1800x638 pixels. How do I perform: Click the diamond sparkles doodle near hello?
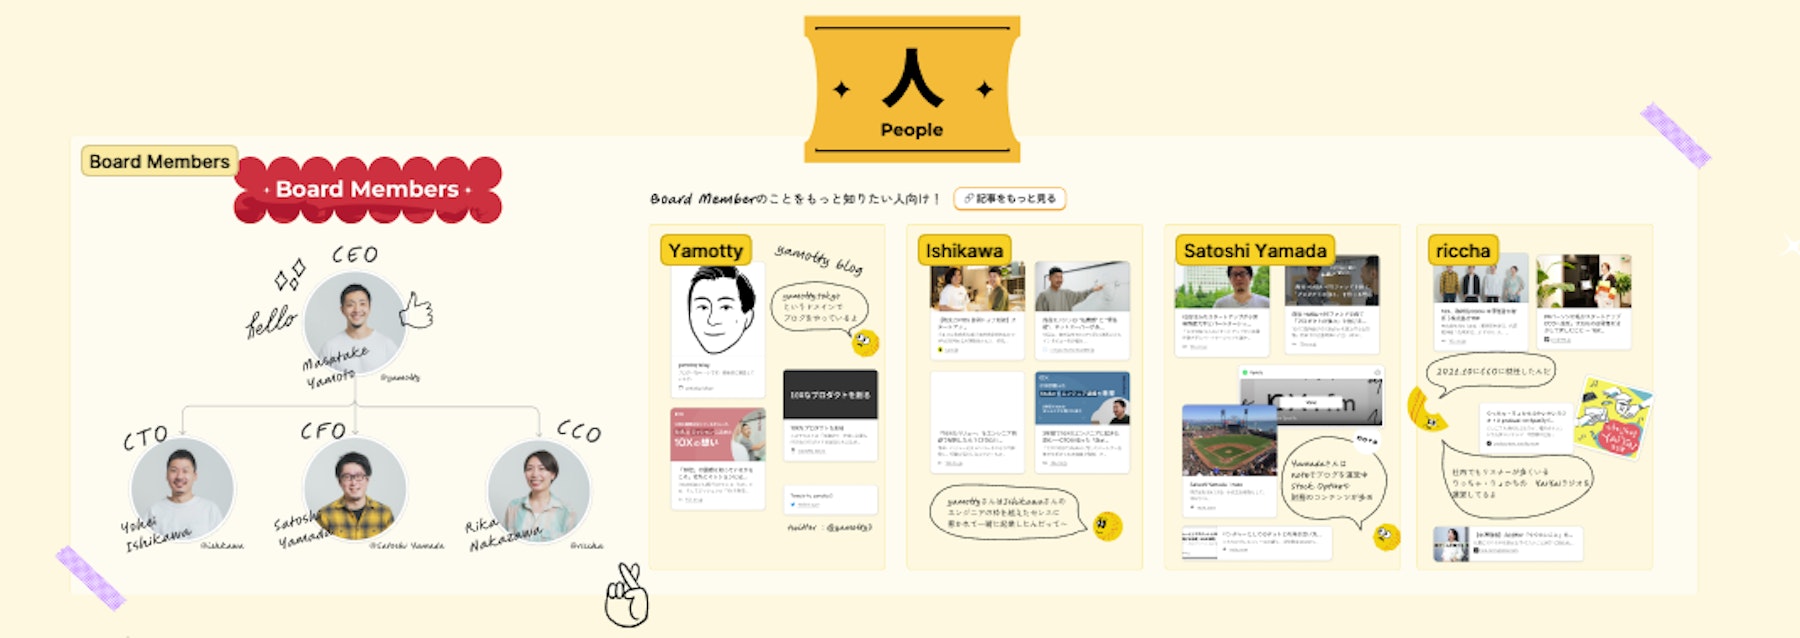(x=290, y=274)
